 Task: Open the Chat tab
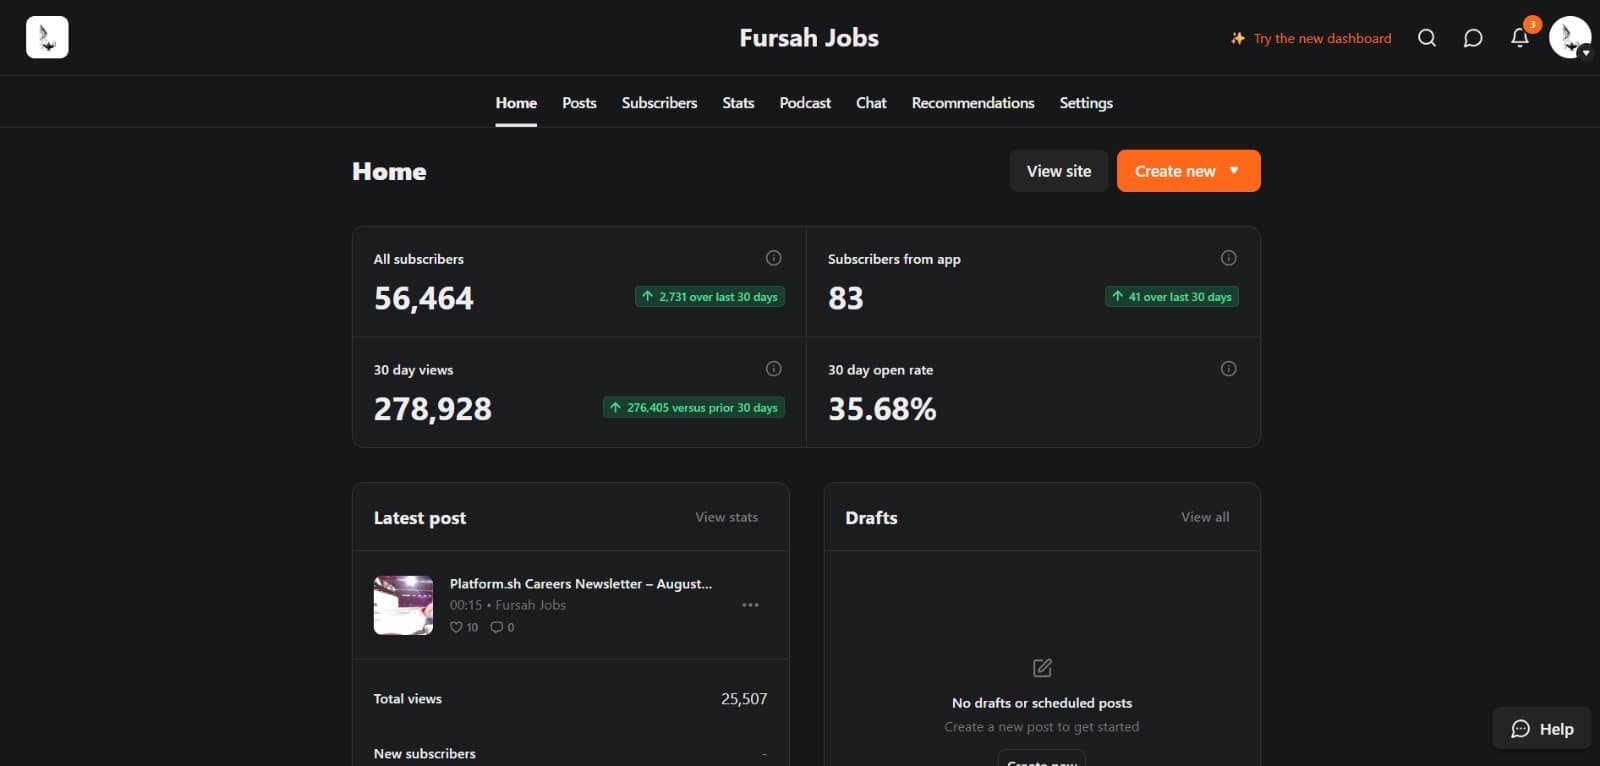(871, 103)
